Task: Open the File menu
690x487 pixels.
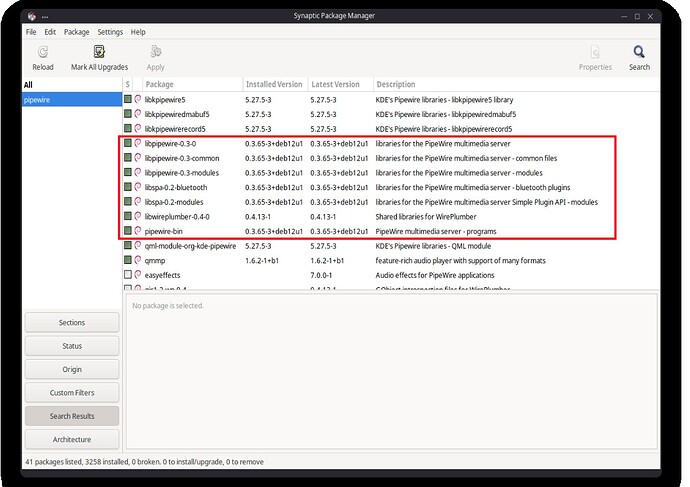Action: [x=31, y=32]
